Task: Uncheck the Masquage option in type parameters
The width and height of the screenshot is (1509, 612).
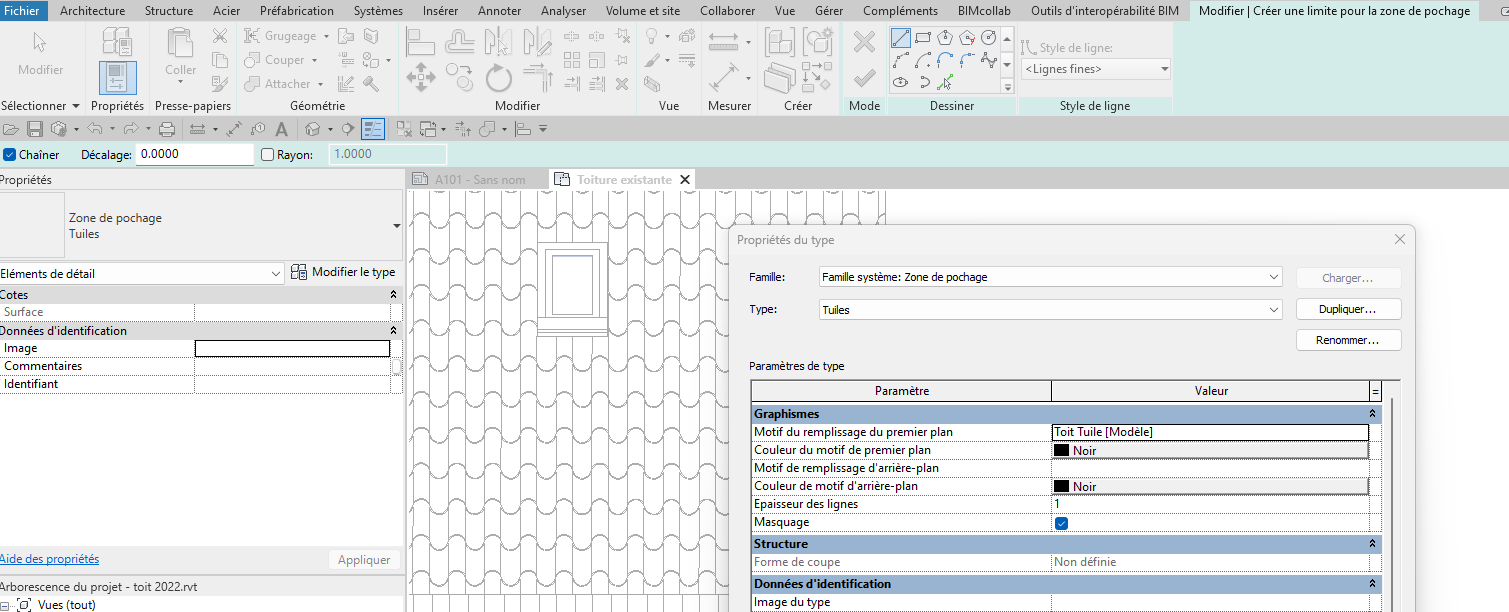Action: pos(1061,522)
